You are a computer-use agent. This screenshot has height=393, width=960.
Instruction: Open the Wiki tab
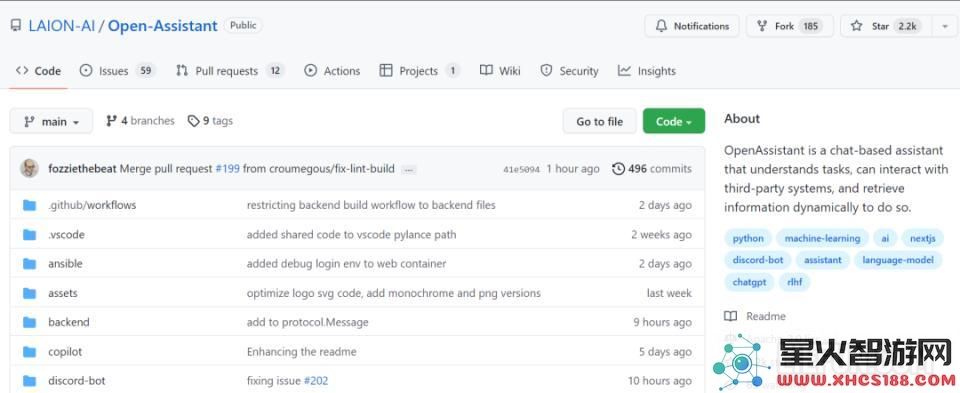tap(500, 71)
